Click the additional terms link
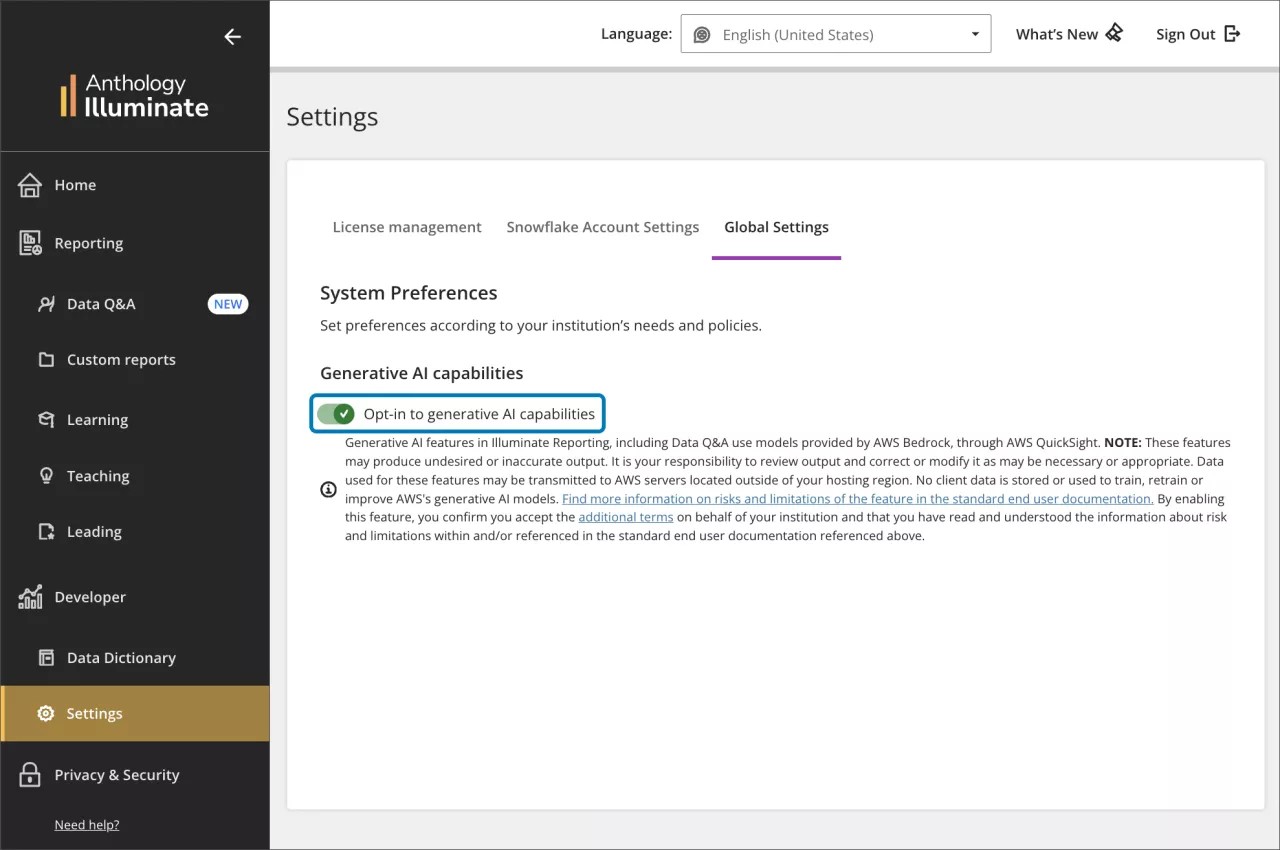1280x850 pixels. click(626, 517)
